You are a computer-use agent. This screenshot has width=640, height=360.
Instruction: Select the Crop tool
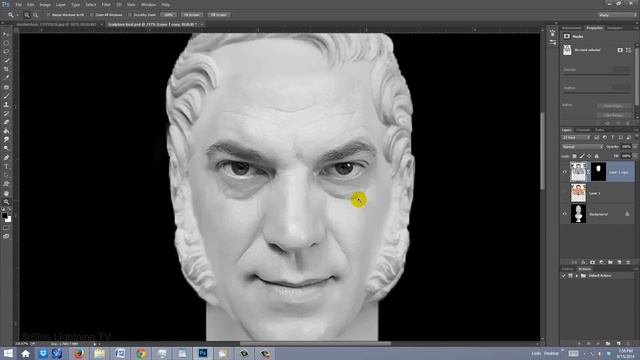(6, 69)
